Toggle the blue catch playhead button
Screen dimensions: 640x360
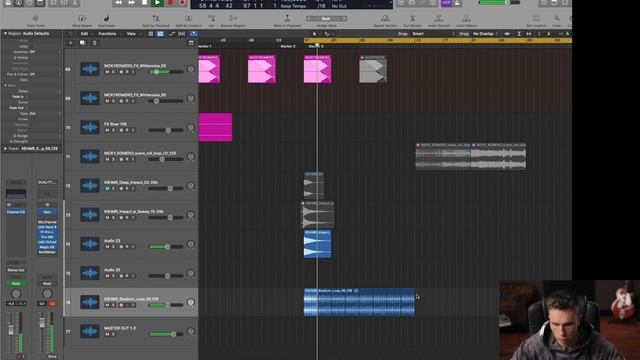click(x=193, y=34)
